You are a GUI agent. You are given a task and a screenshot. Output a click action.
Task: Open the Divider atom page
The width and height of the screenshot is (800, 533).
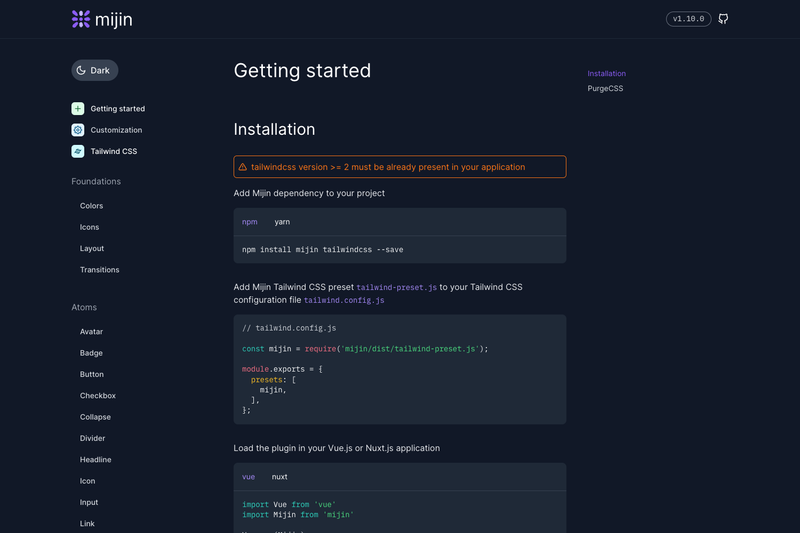pyautogui.click(x=92, y=439)
